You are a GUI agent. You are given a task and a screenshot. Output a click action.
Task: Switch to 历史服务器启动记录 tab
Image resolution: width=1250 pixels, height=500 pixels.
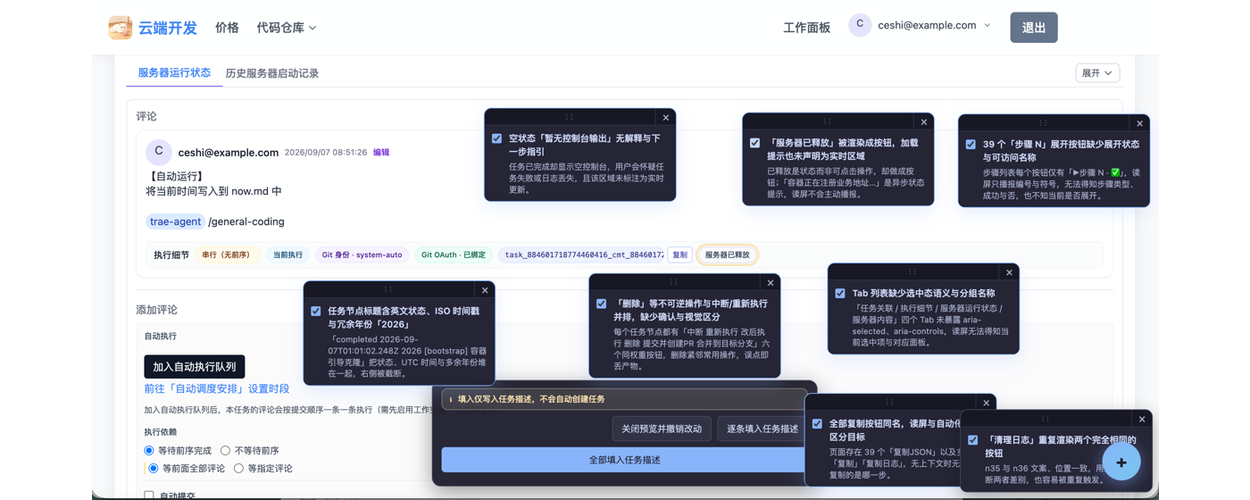[272, 73]
